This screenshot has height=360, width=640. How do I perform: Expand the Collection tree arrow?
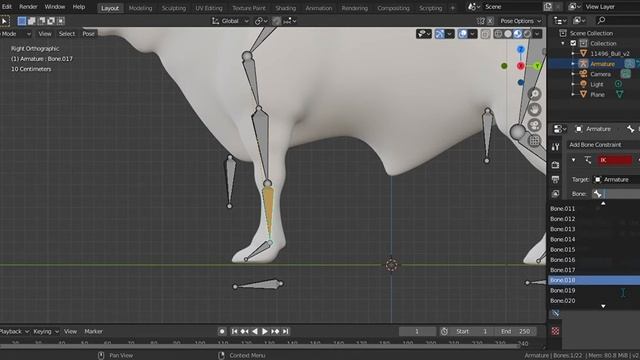(563, 43)
